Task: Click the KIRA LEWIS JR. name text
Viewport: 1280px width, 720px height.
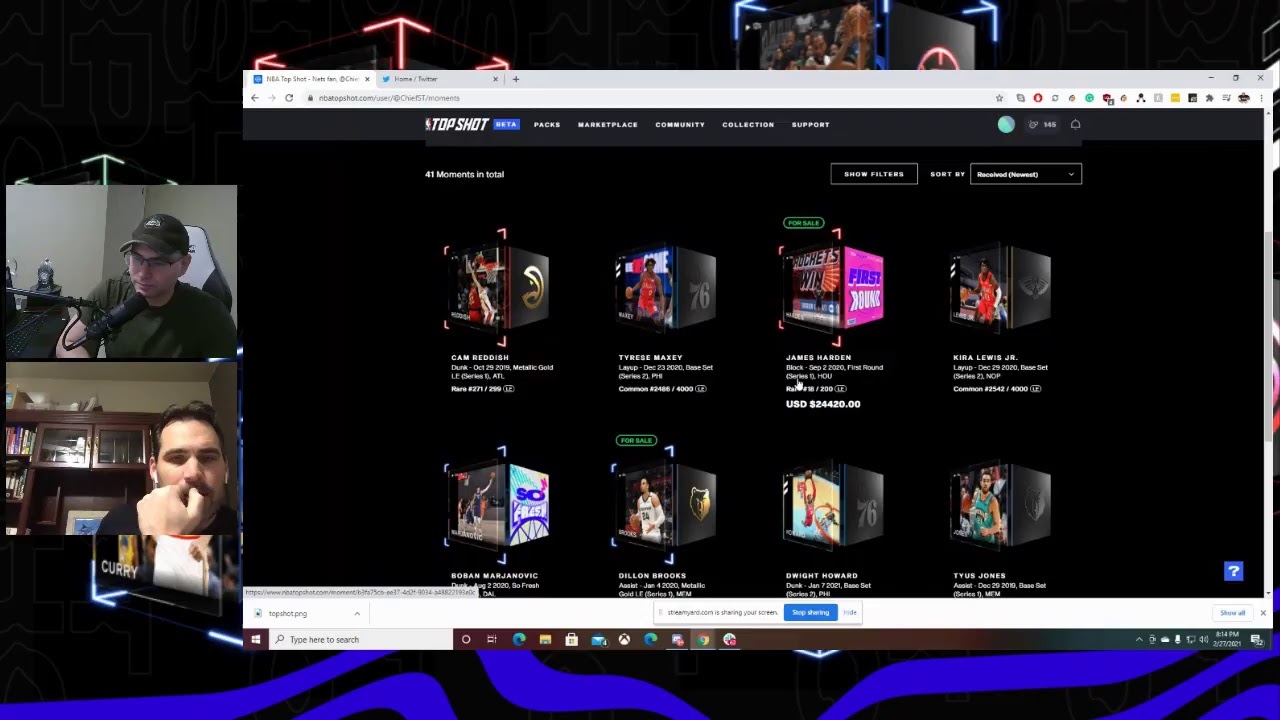Action: click(985, 357)
